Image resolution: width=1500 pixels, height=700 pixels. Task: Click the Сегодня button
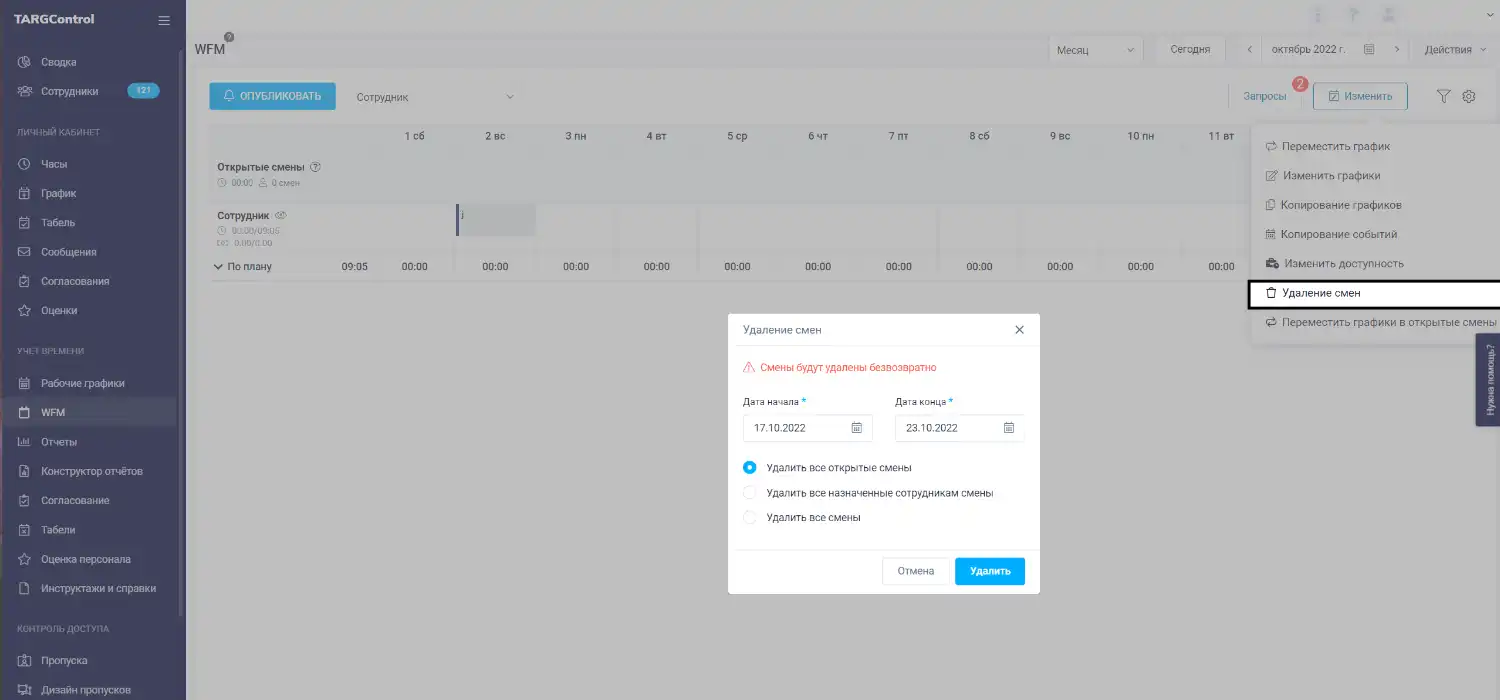click(1190, 49)
